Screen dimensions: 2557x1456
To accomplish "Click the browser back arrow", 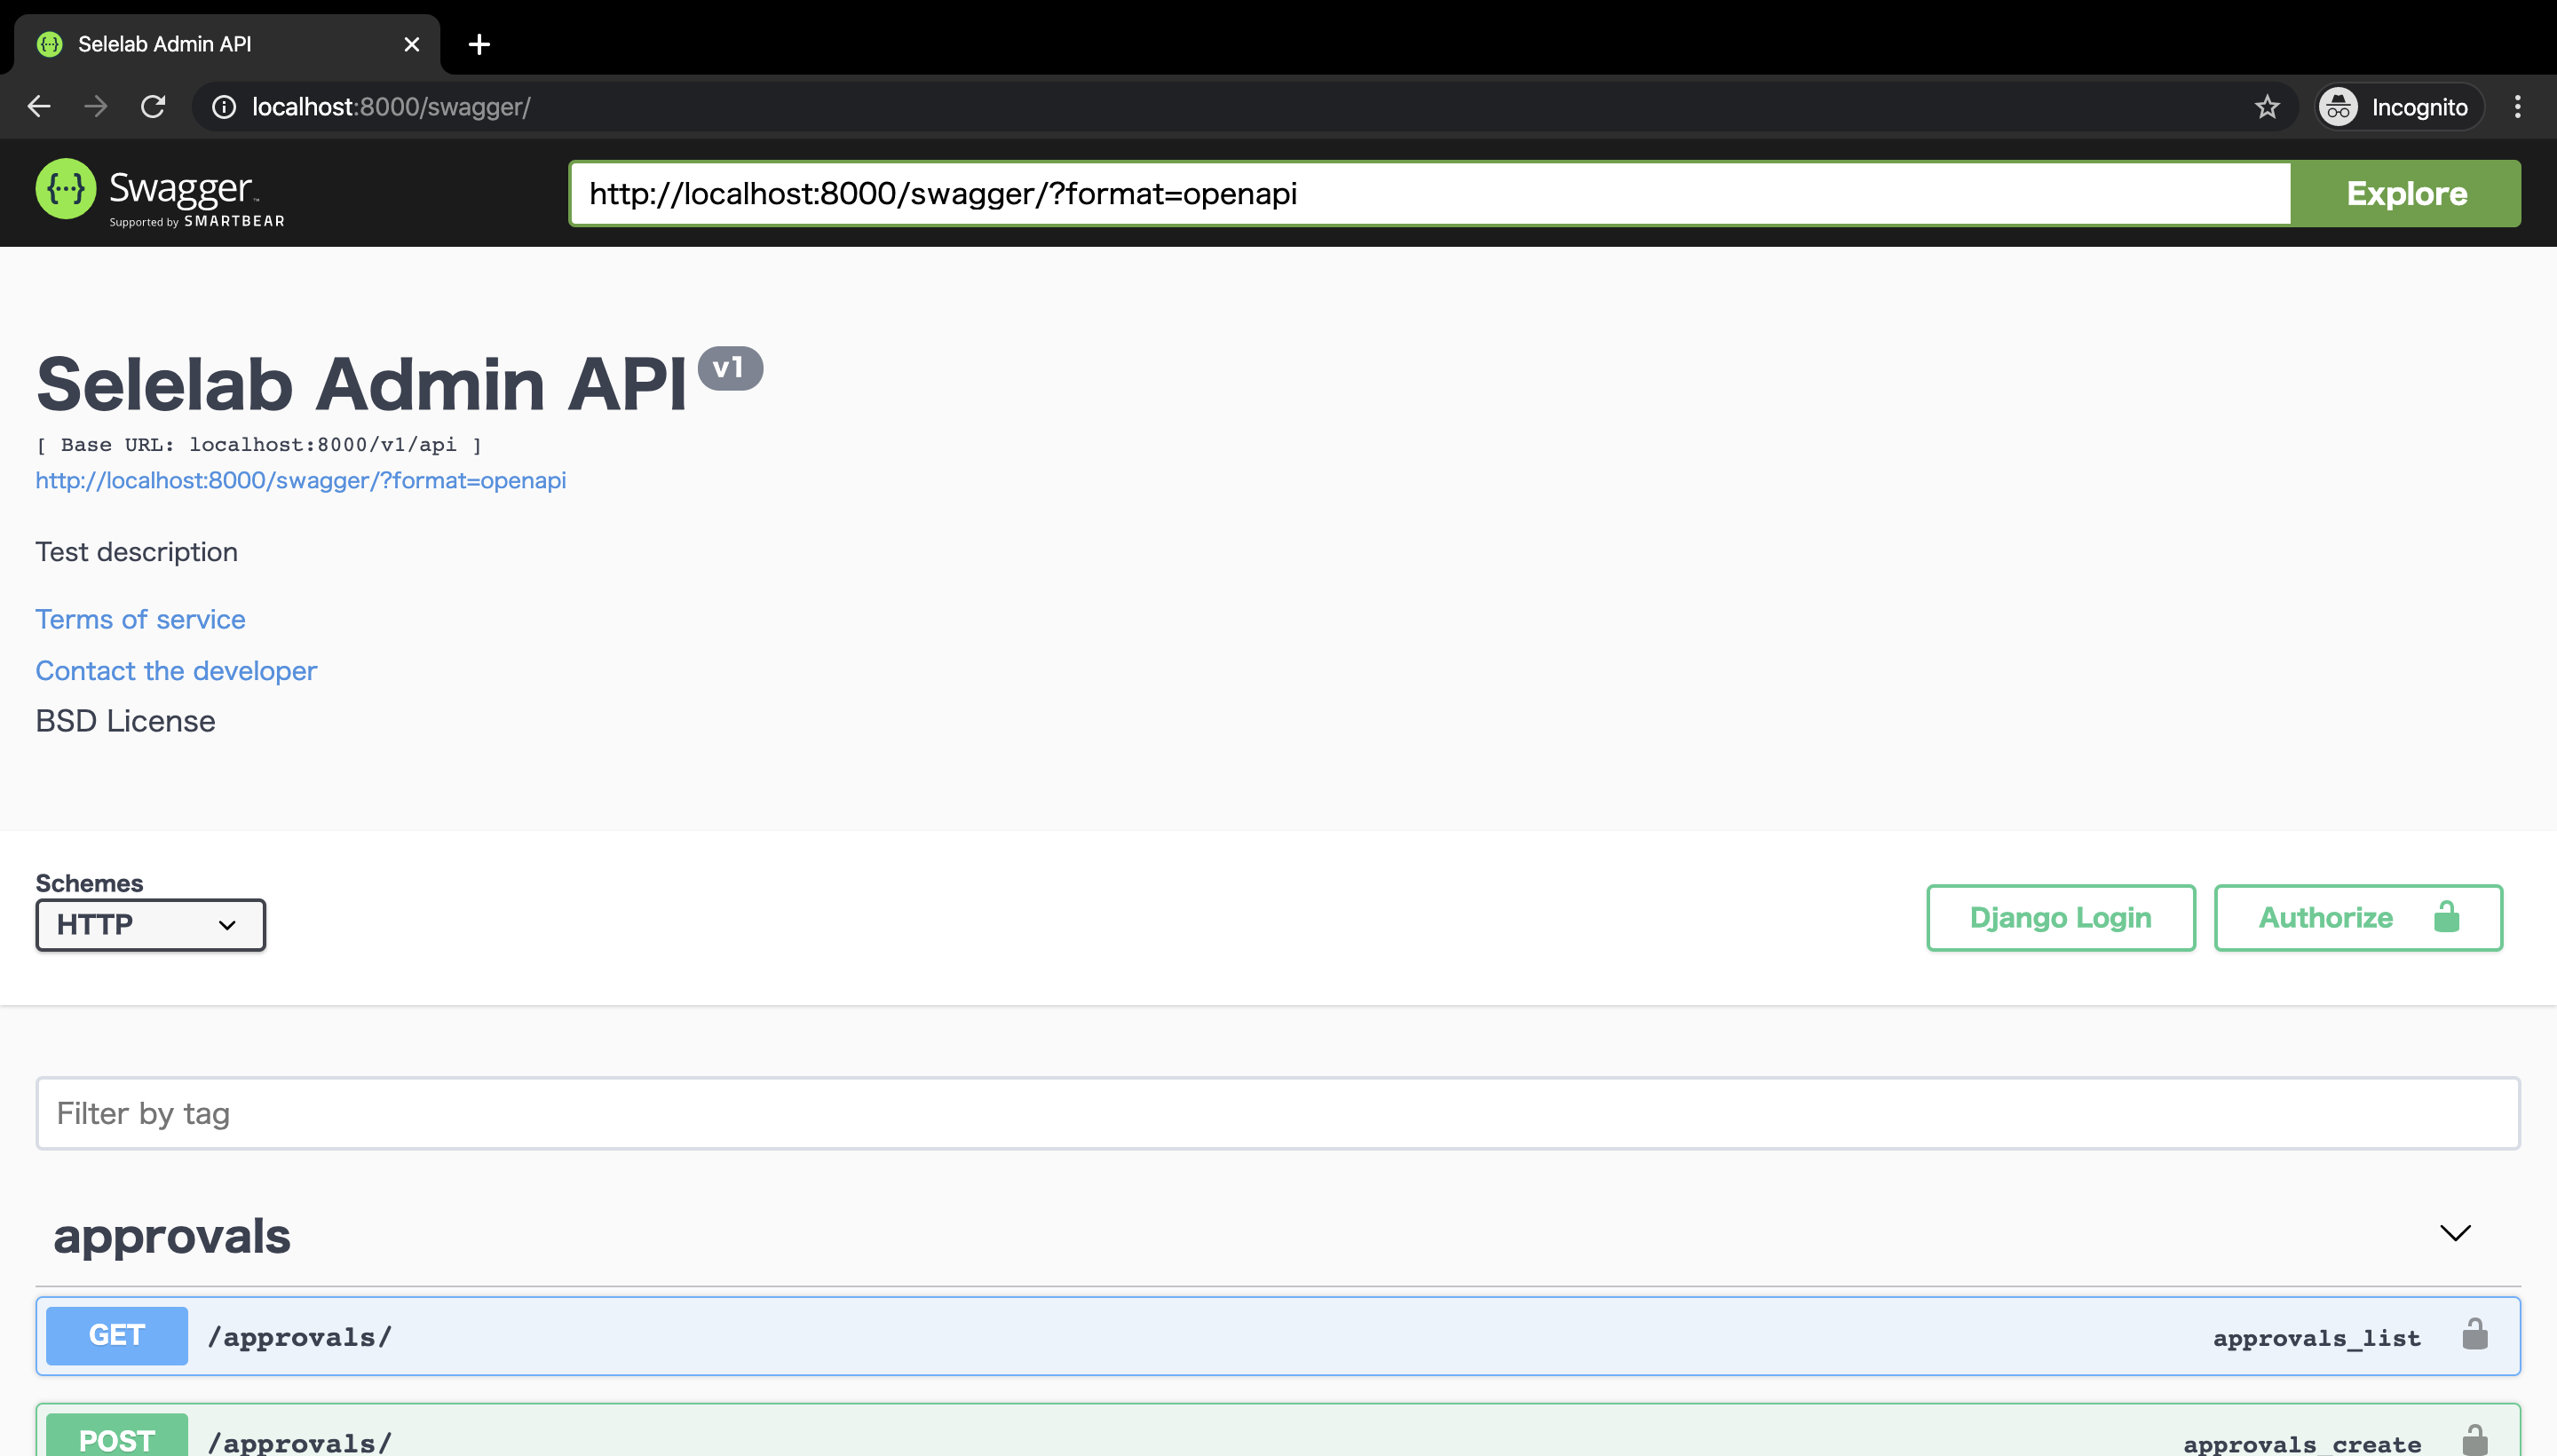I will (x=39, y=106).
